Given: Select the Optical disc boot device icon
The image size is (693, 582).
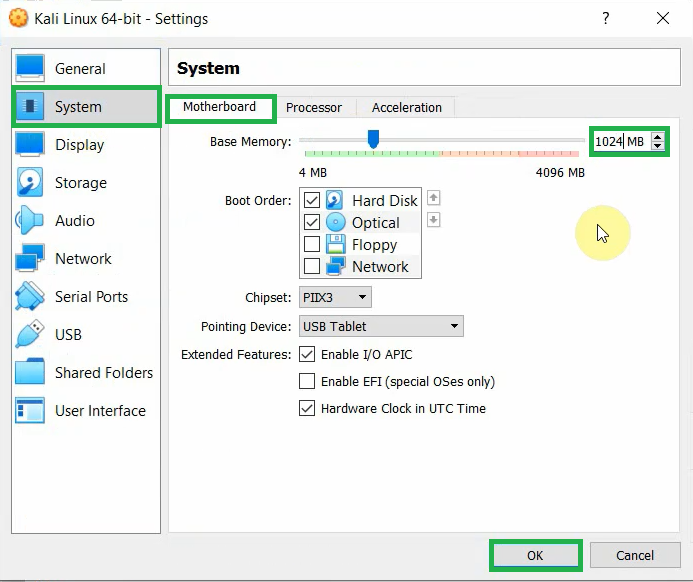Looking at the screenshot, I should pyautogui.click(x=335, y=222).
